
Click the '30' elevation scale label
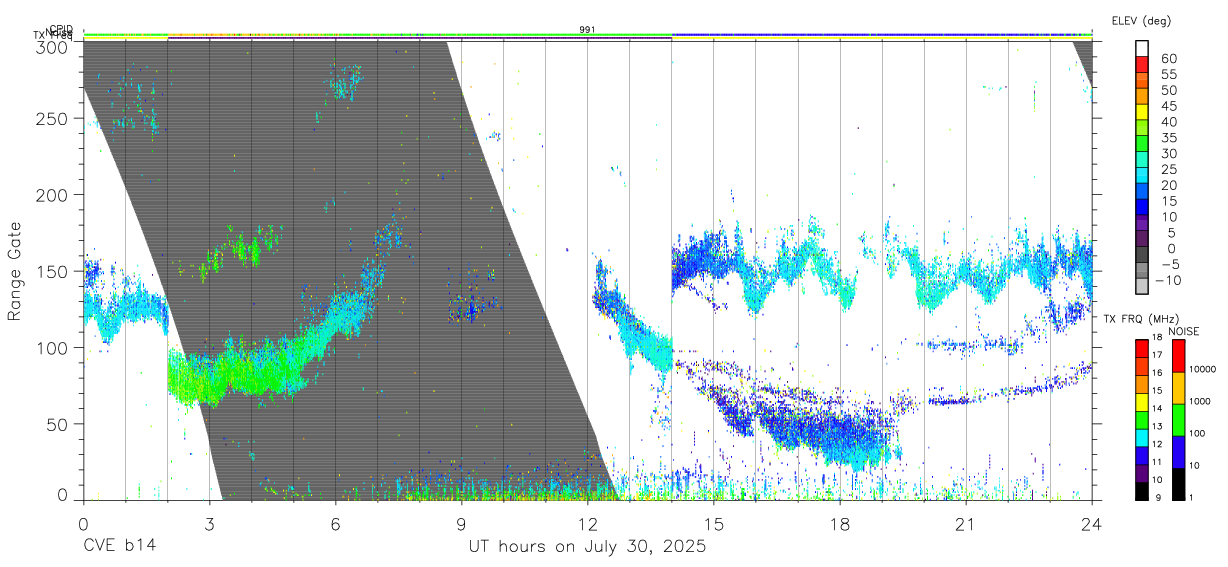coord(1169,153)
